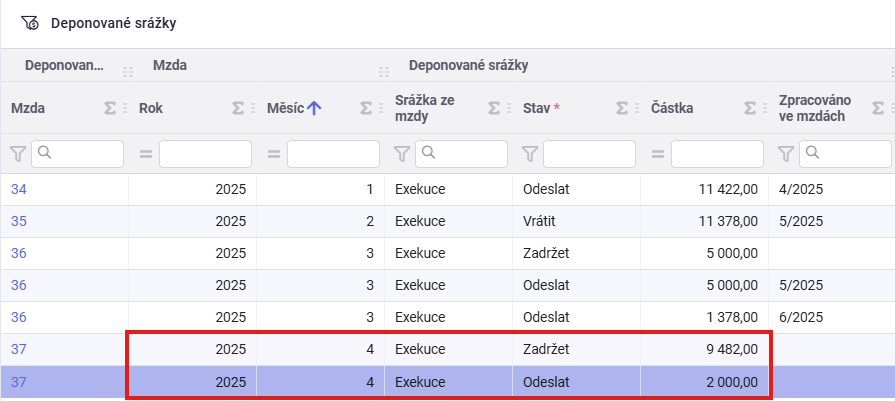Screen dimensions: 895x401
Task: Open filter operator for Mzda column
Action: coord(17,154)
